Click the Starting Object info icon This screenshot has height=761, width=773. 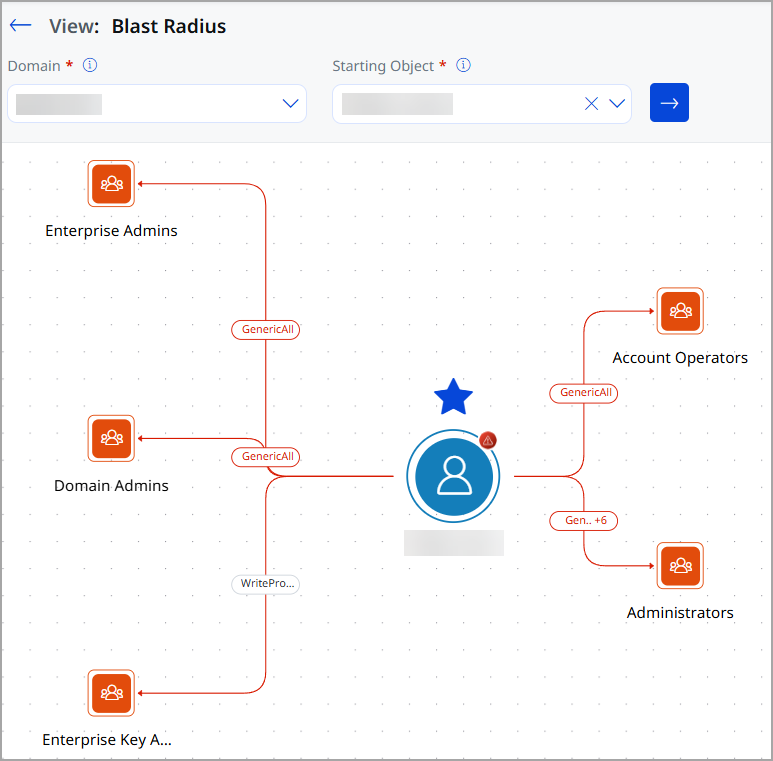pos(463,65)
